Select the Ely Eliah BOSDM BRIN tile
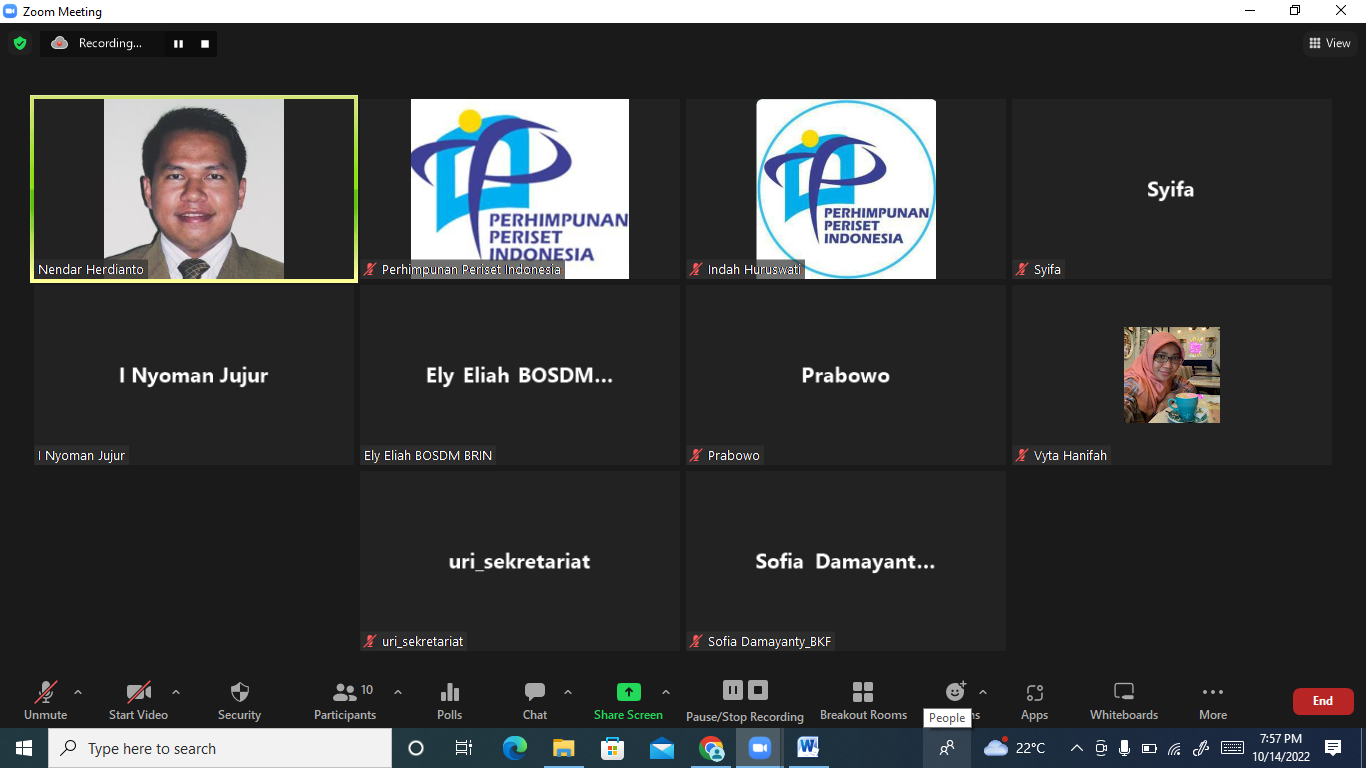The height and width of the screenshot is (768, 1366). 520,375
